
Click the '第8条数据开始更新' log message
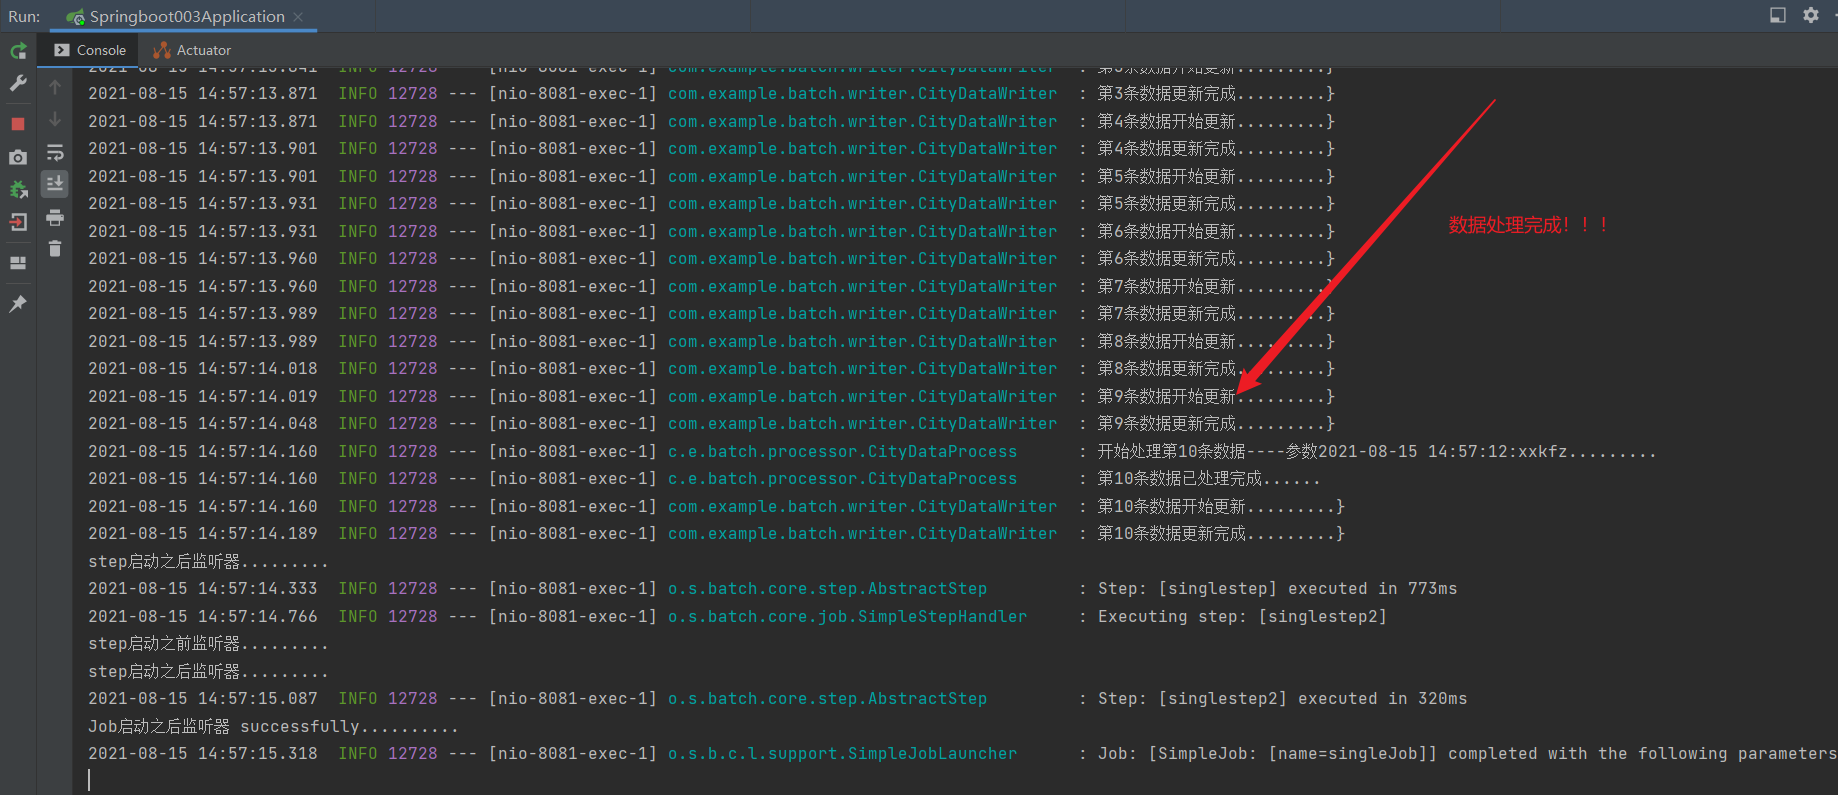pos(1216,341)
